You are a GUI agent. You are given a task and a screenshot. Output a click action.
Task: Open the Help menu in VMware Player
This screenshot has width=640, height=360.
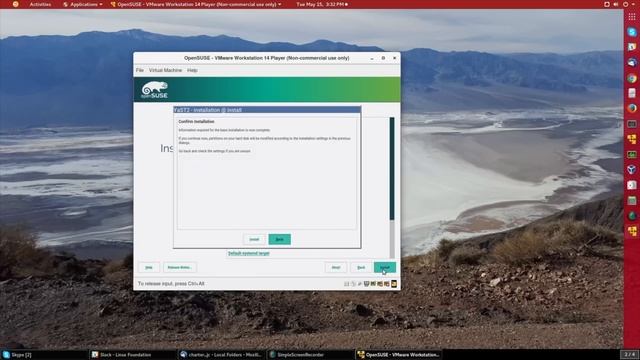192,70
